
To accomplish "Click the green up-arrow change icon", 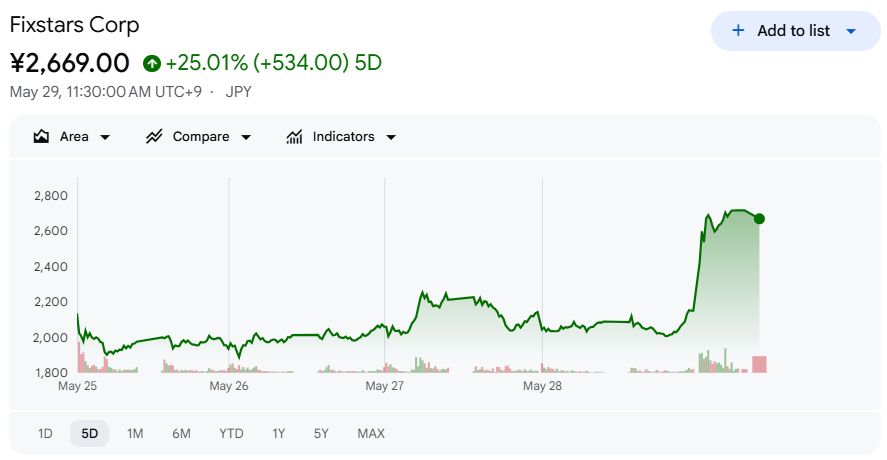I will 152,63.
